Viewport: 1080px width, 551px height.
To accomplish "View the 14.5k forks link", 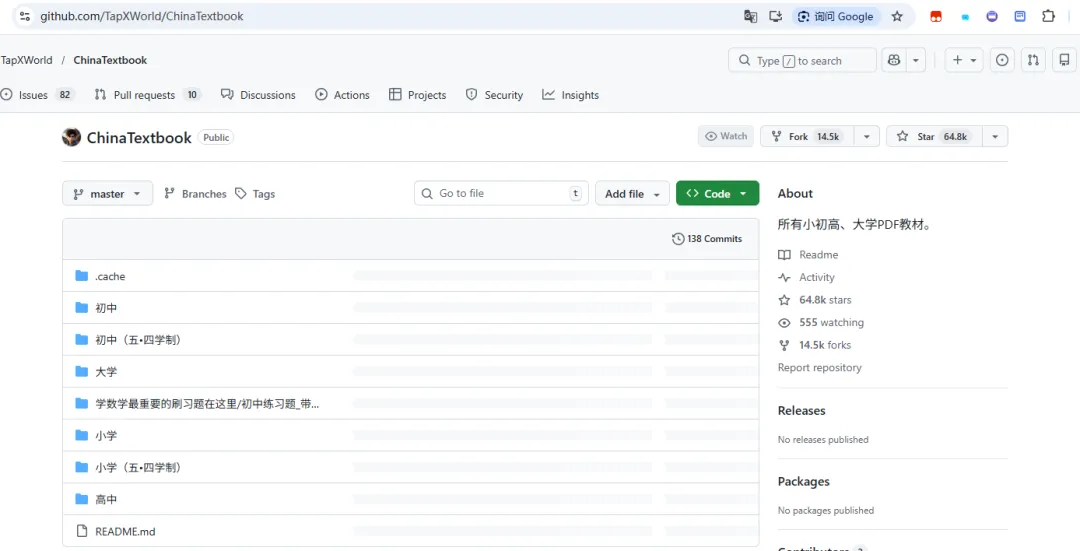I will pyautogui.click(x=814, y=345).
